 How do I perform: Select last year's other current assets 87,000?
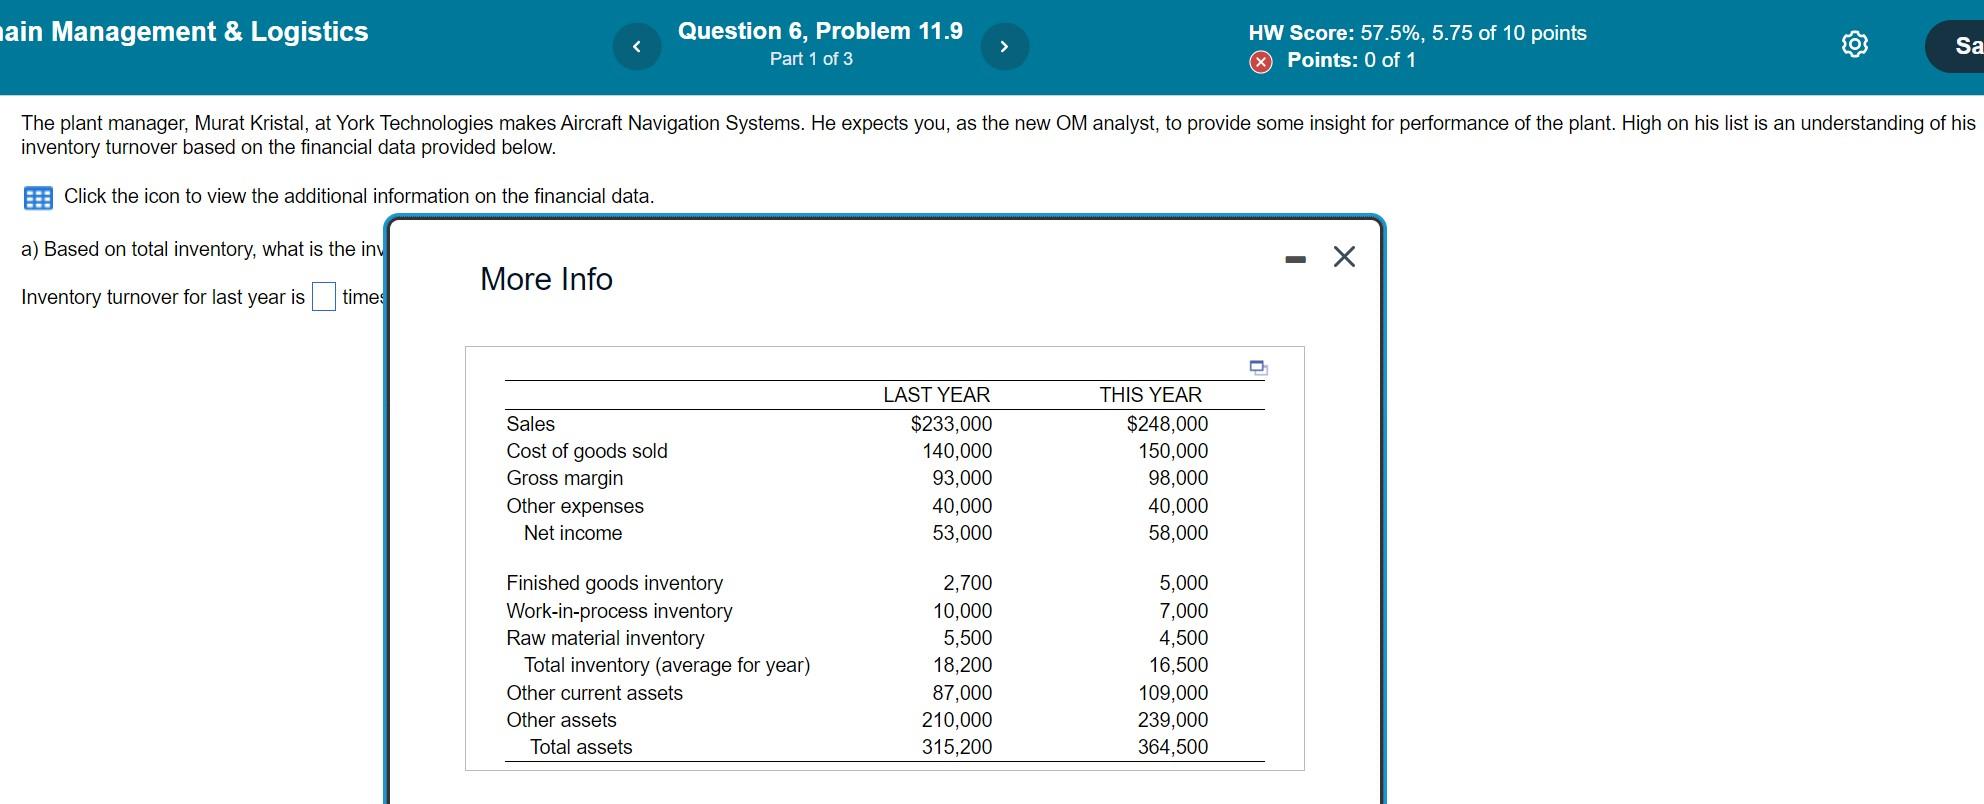click(x=962, y=693)
